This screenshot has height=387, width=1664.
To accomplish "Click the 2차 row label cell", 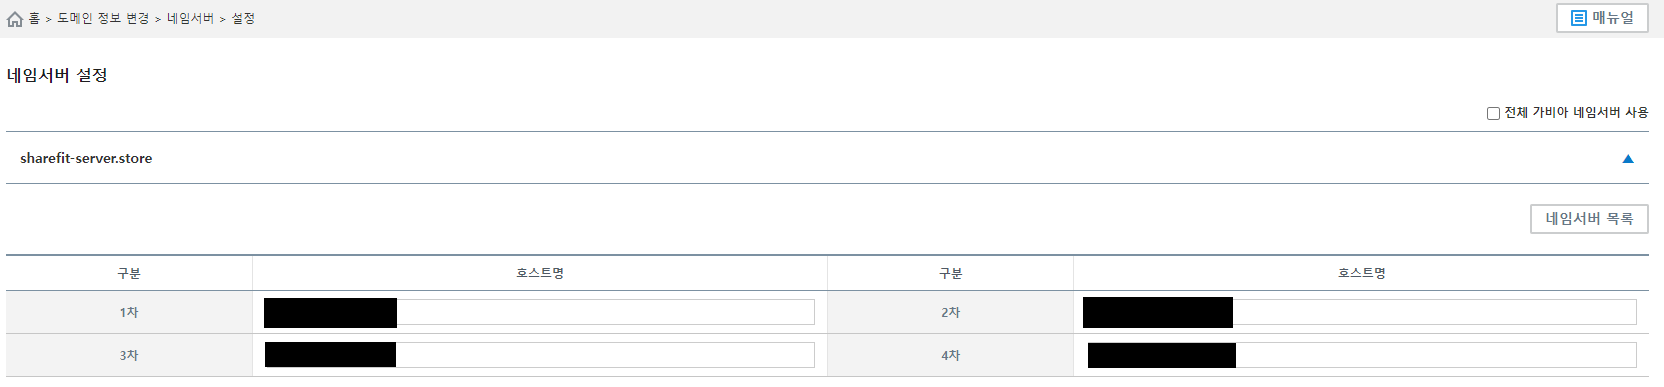I will click(x=950, y=312).
